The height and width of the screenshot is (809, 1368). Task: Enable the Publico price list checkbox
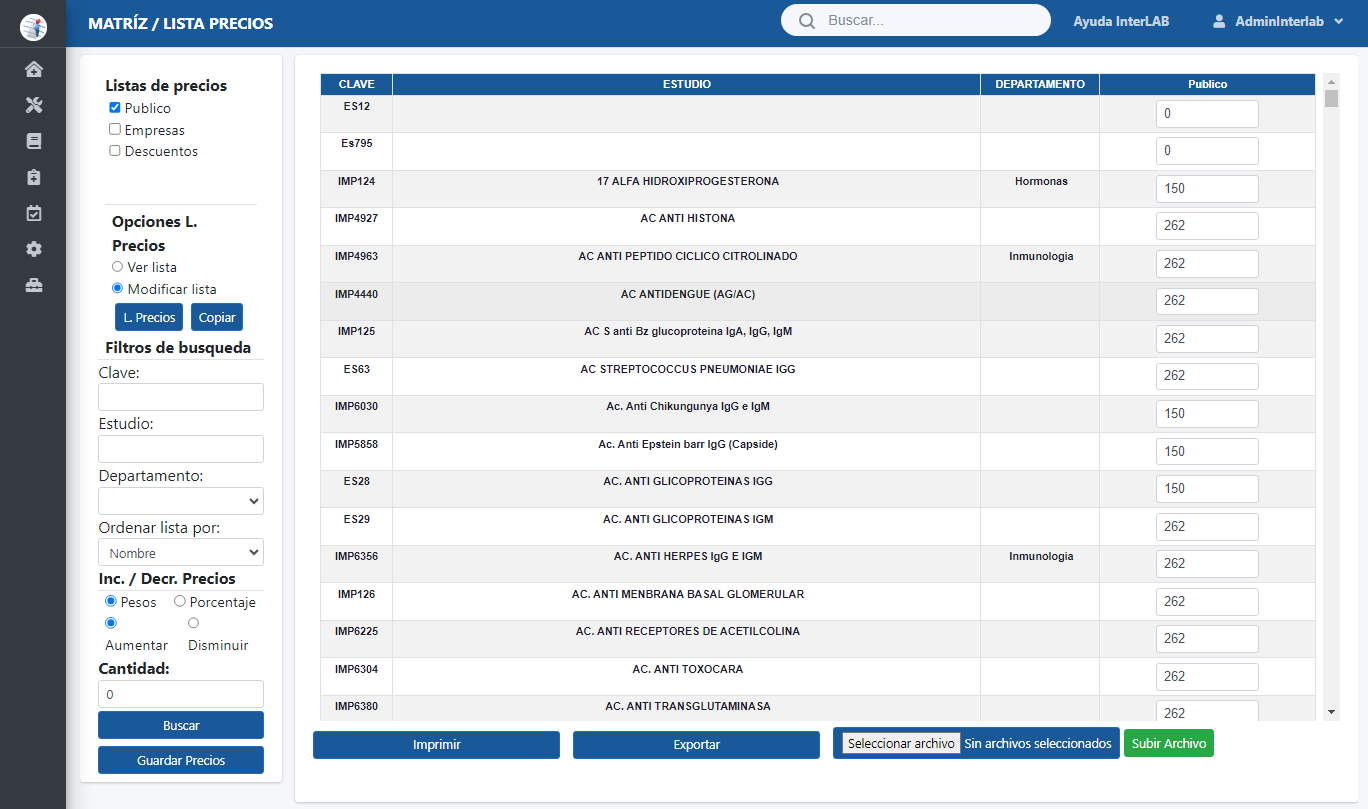(115, 107)
